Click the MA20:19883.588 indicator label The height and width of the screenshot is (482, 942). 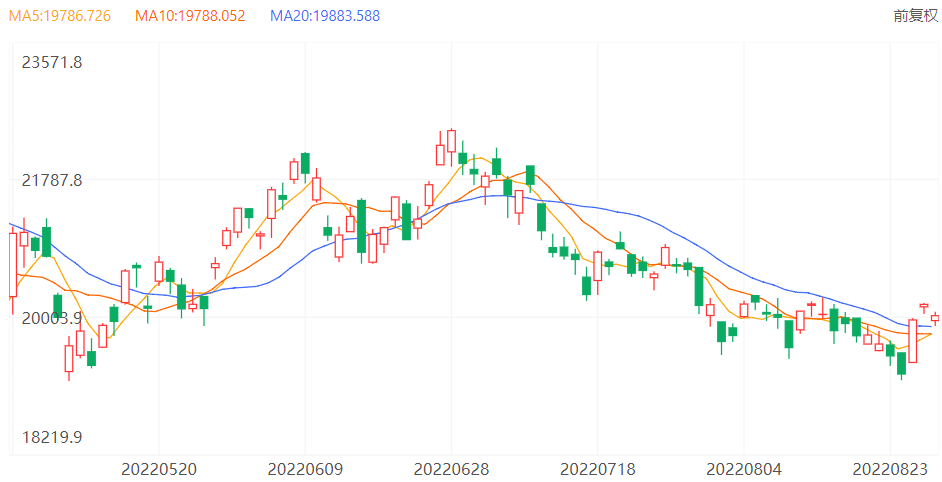tap(325, 16)
